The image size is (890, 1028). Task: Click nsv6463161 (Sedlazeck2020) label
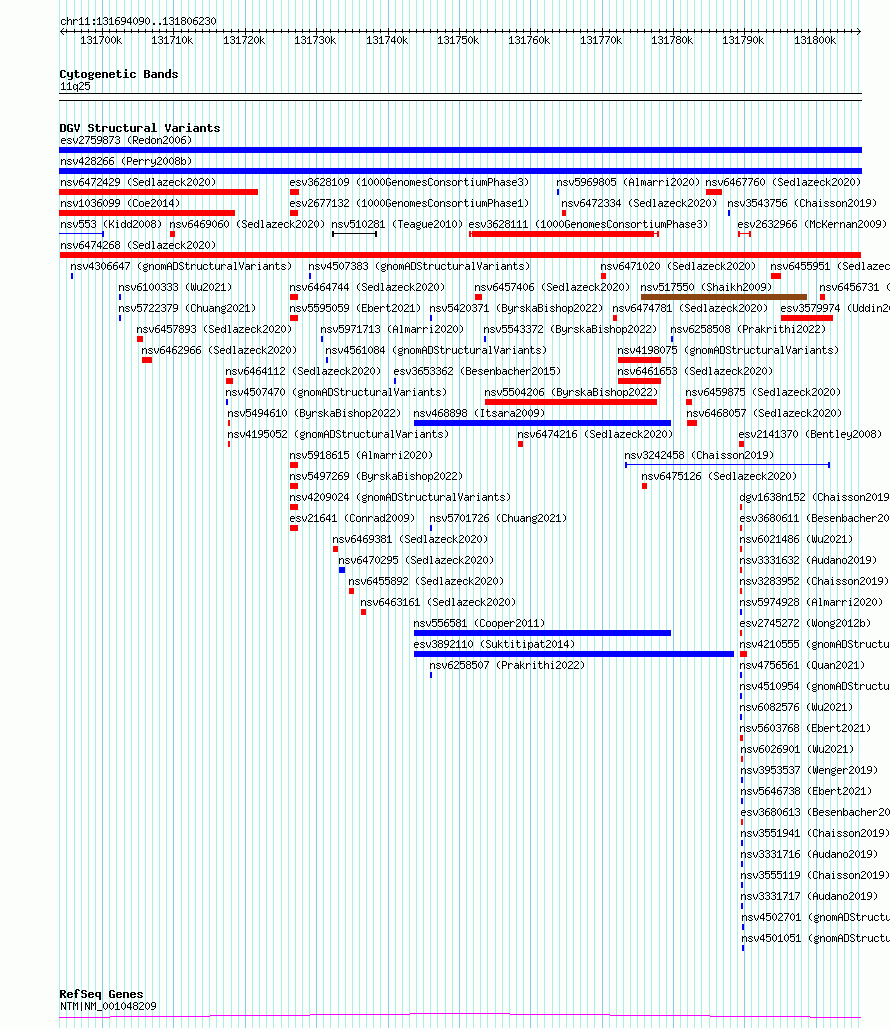[438, 602]
